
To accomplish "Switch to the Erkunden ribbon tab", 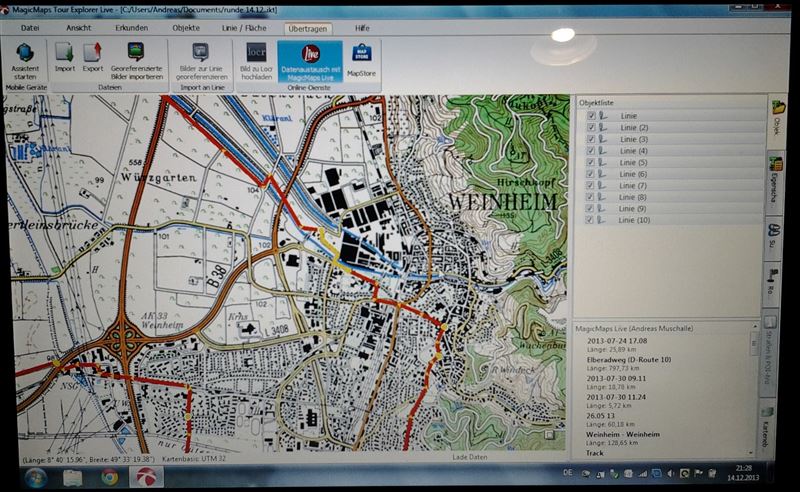I will click(x=131, y=28).
